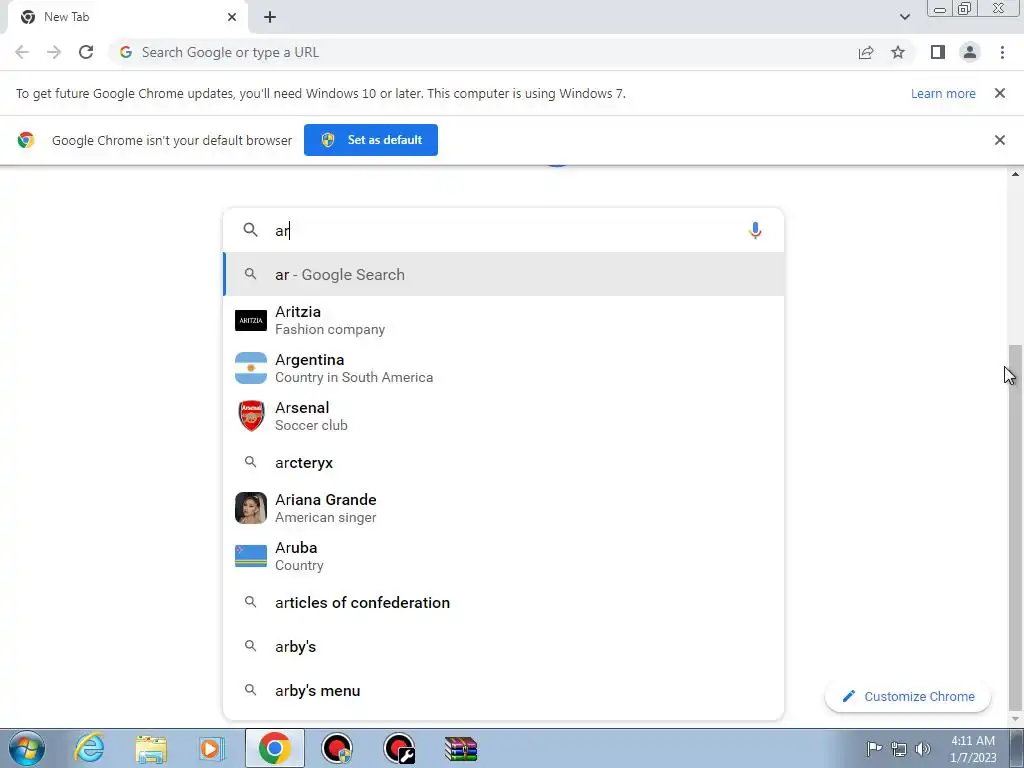Share this page icon in address bar

coord(866,52)
